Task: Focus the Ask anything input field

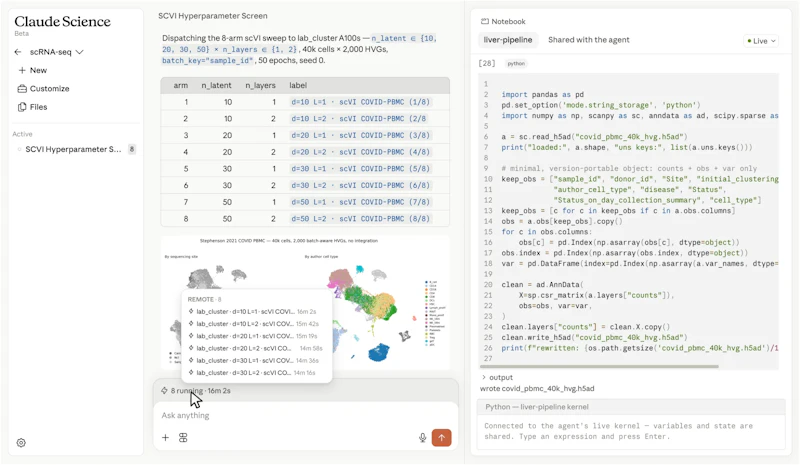Action: 305,415
